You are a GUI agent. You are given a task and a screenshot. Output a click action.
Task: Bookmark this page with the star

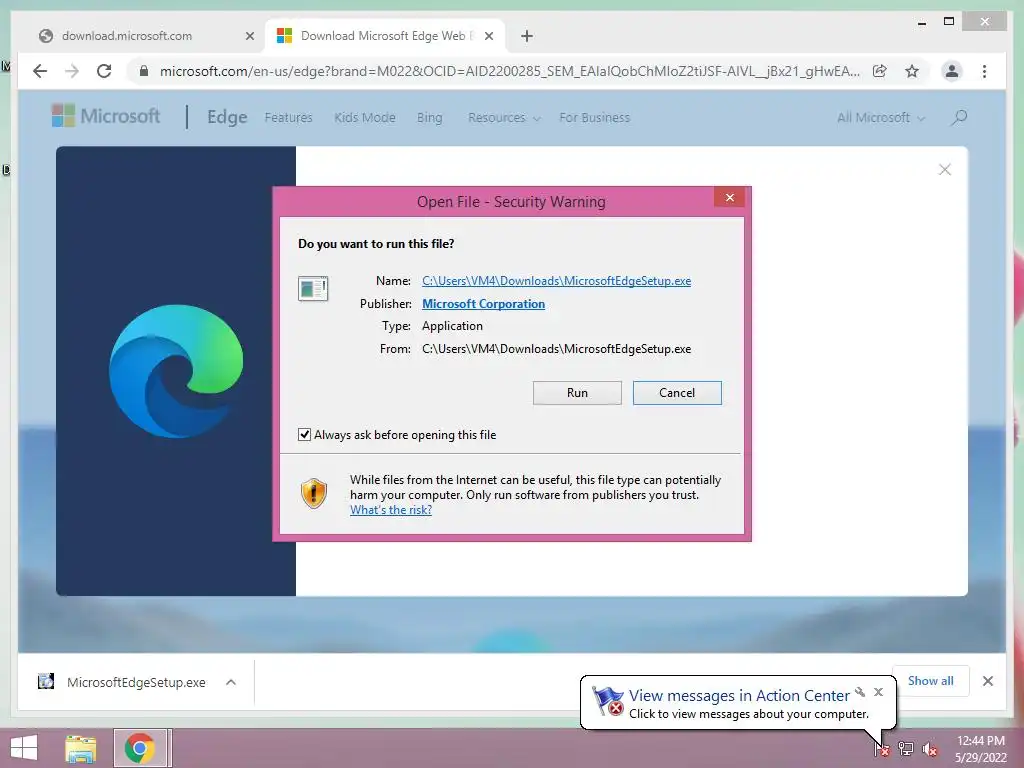point(912,71)
